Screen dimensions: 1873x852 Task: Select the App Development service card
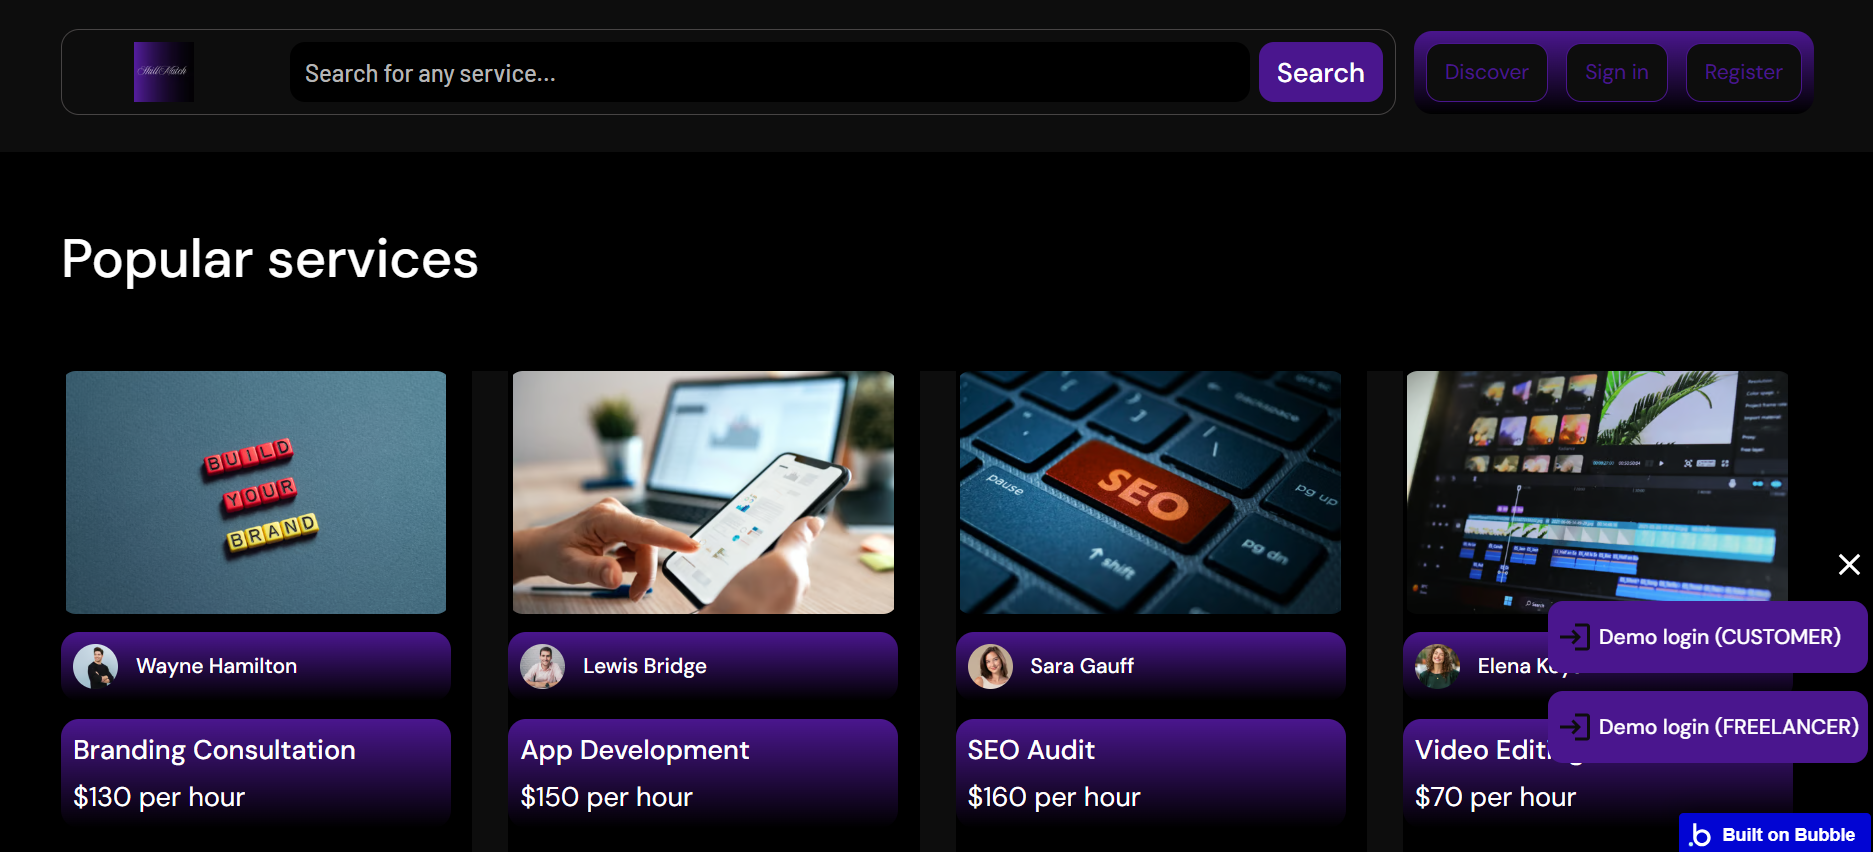coord(703,773)
